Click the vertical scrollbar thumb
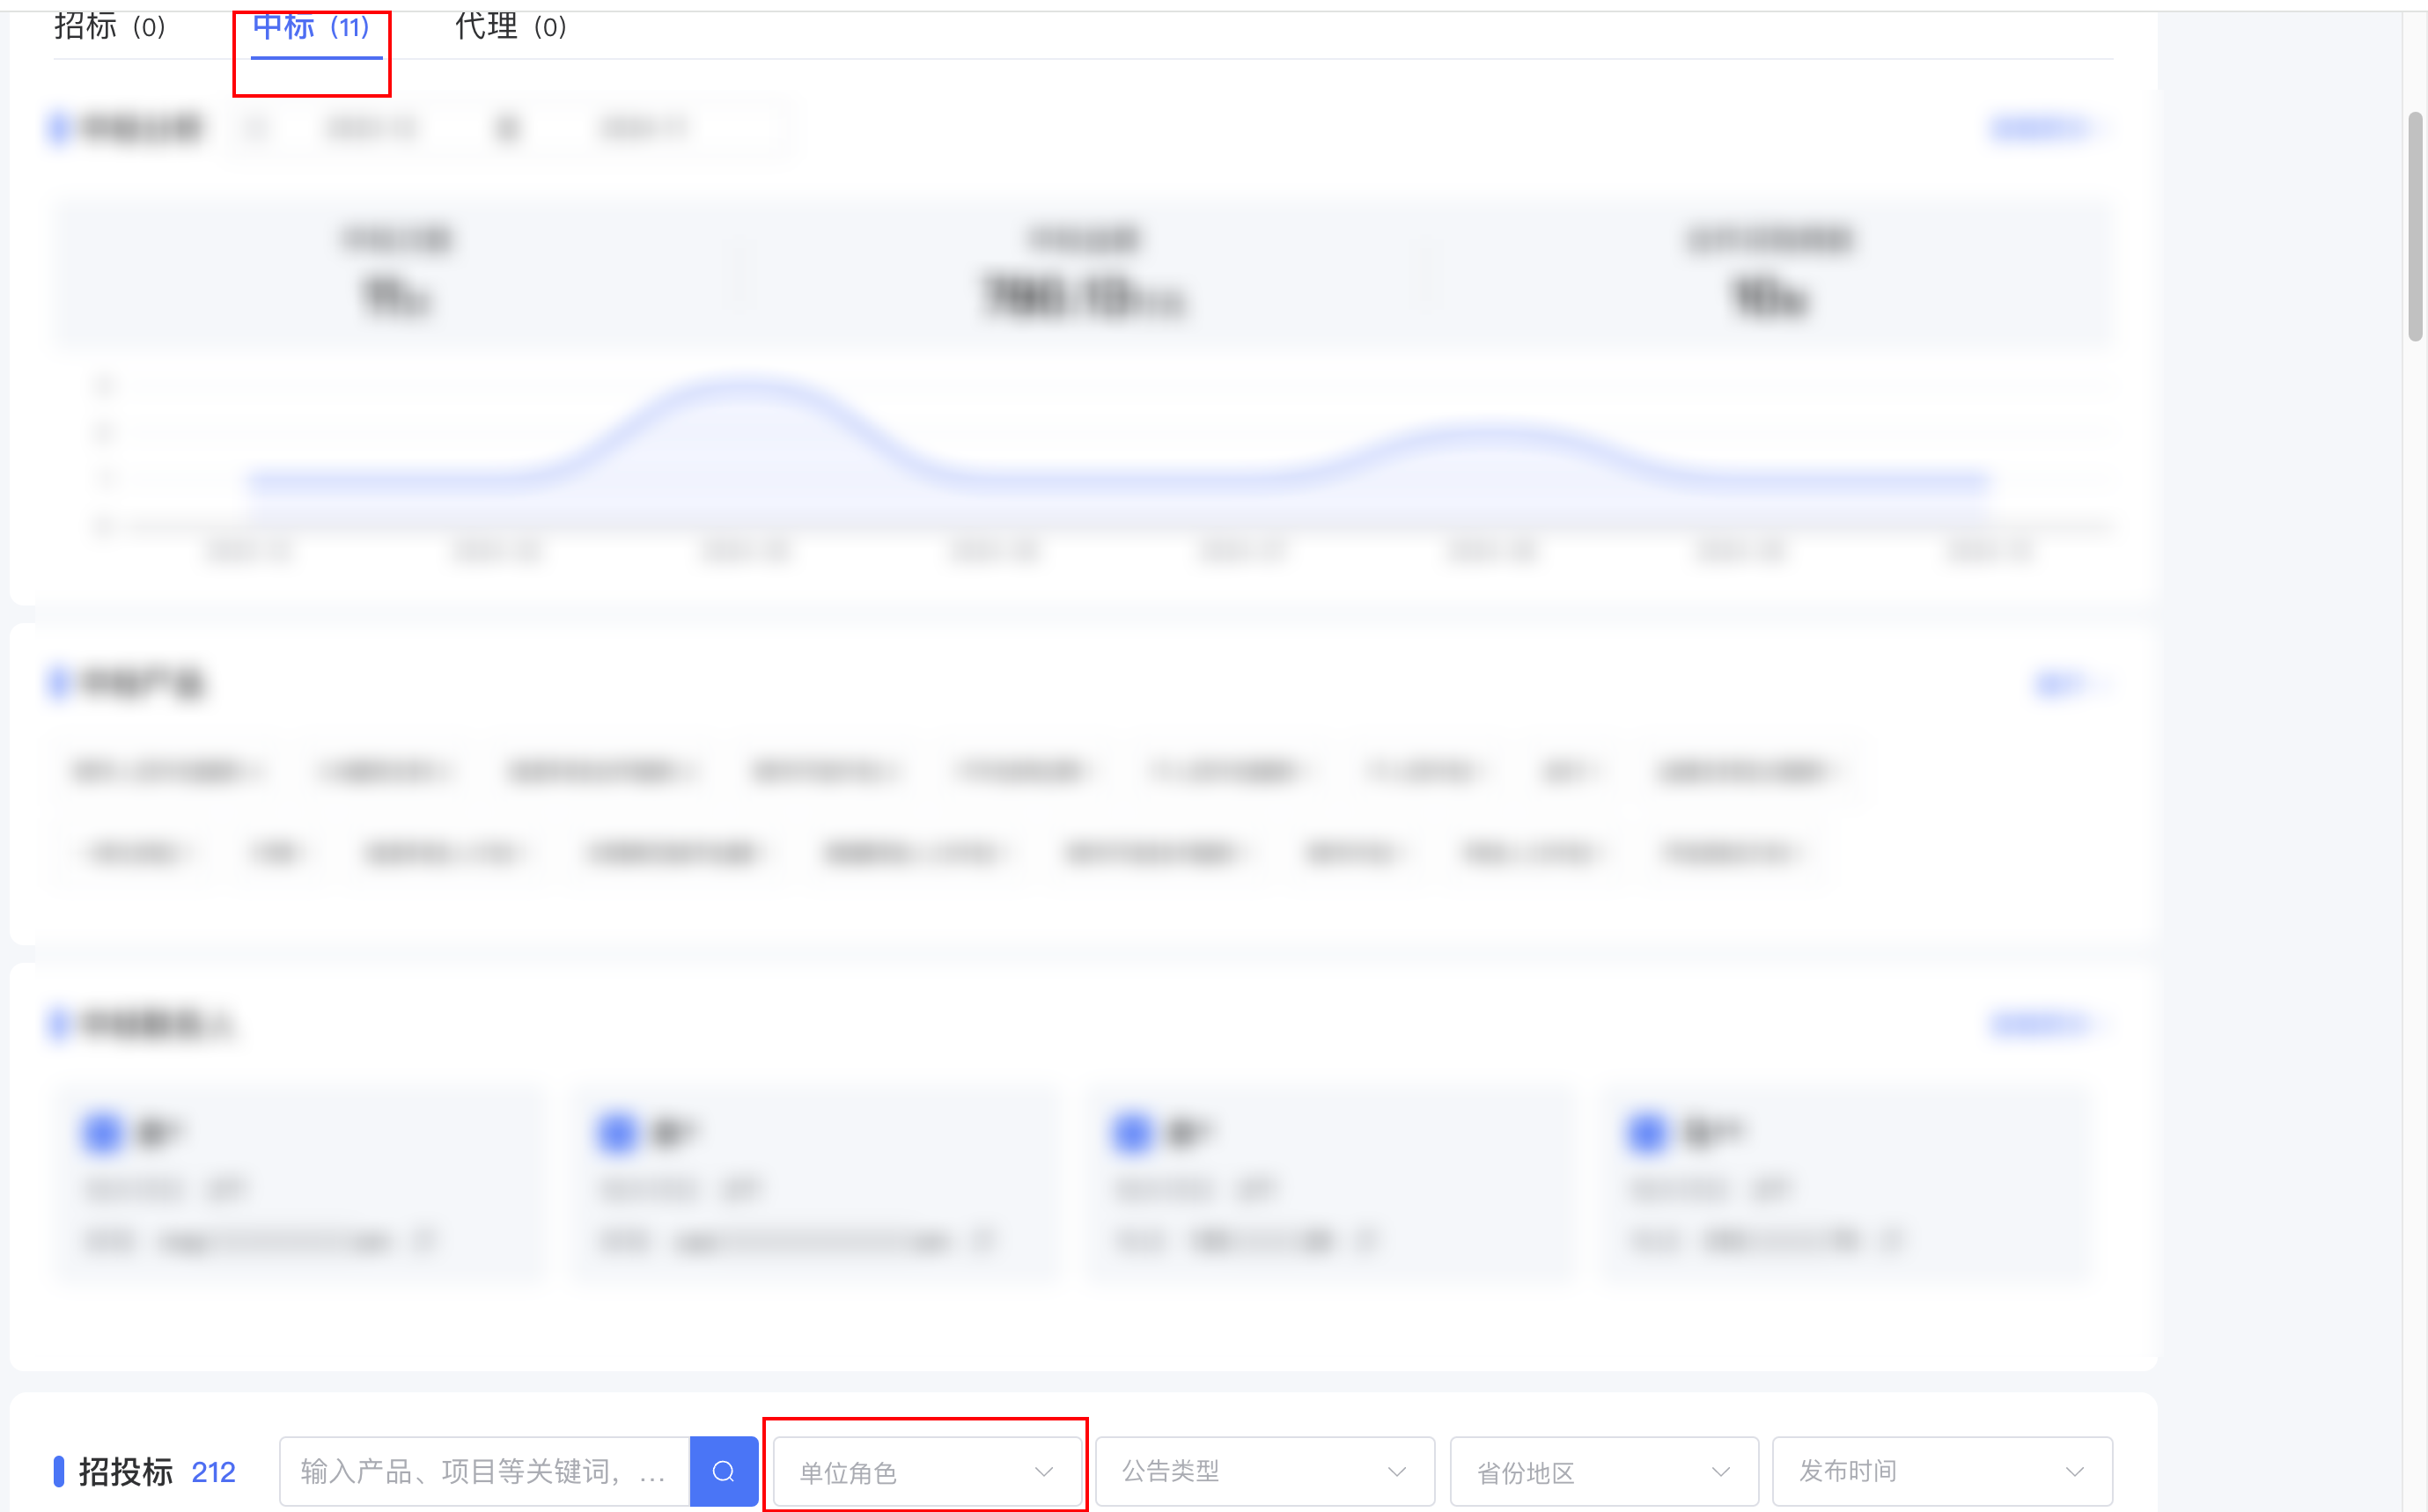The width and height of the screenshot is (2428, 1512). point(2415,225)
